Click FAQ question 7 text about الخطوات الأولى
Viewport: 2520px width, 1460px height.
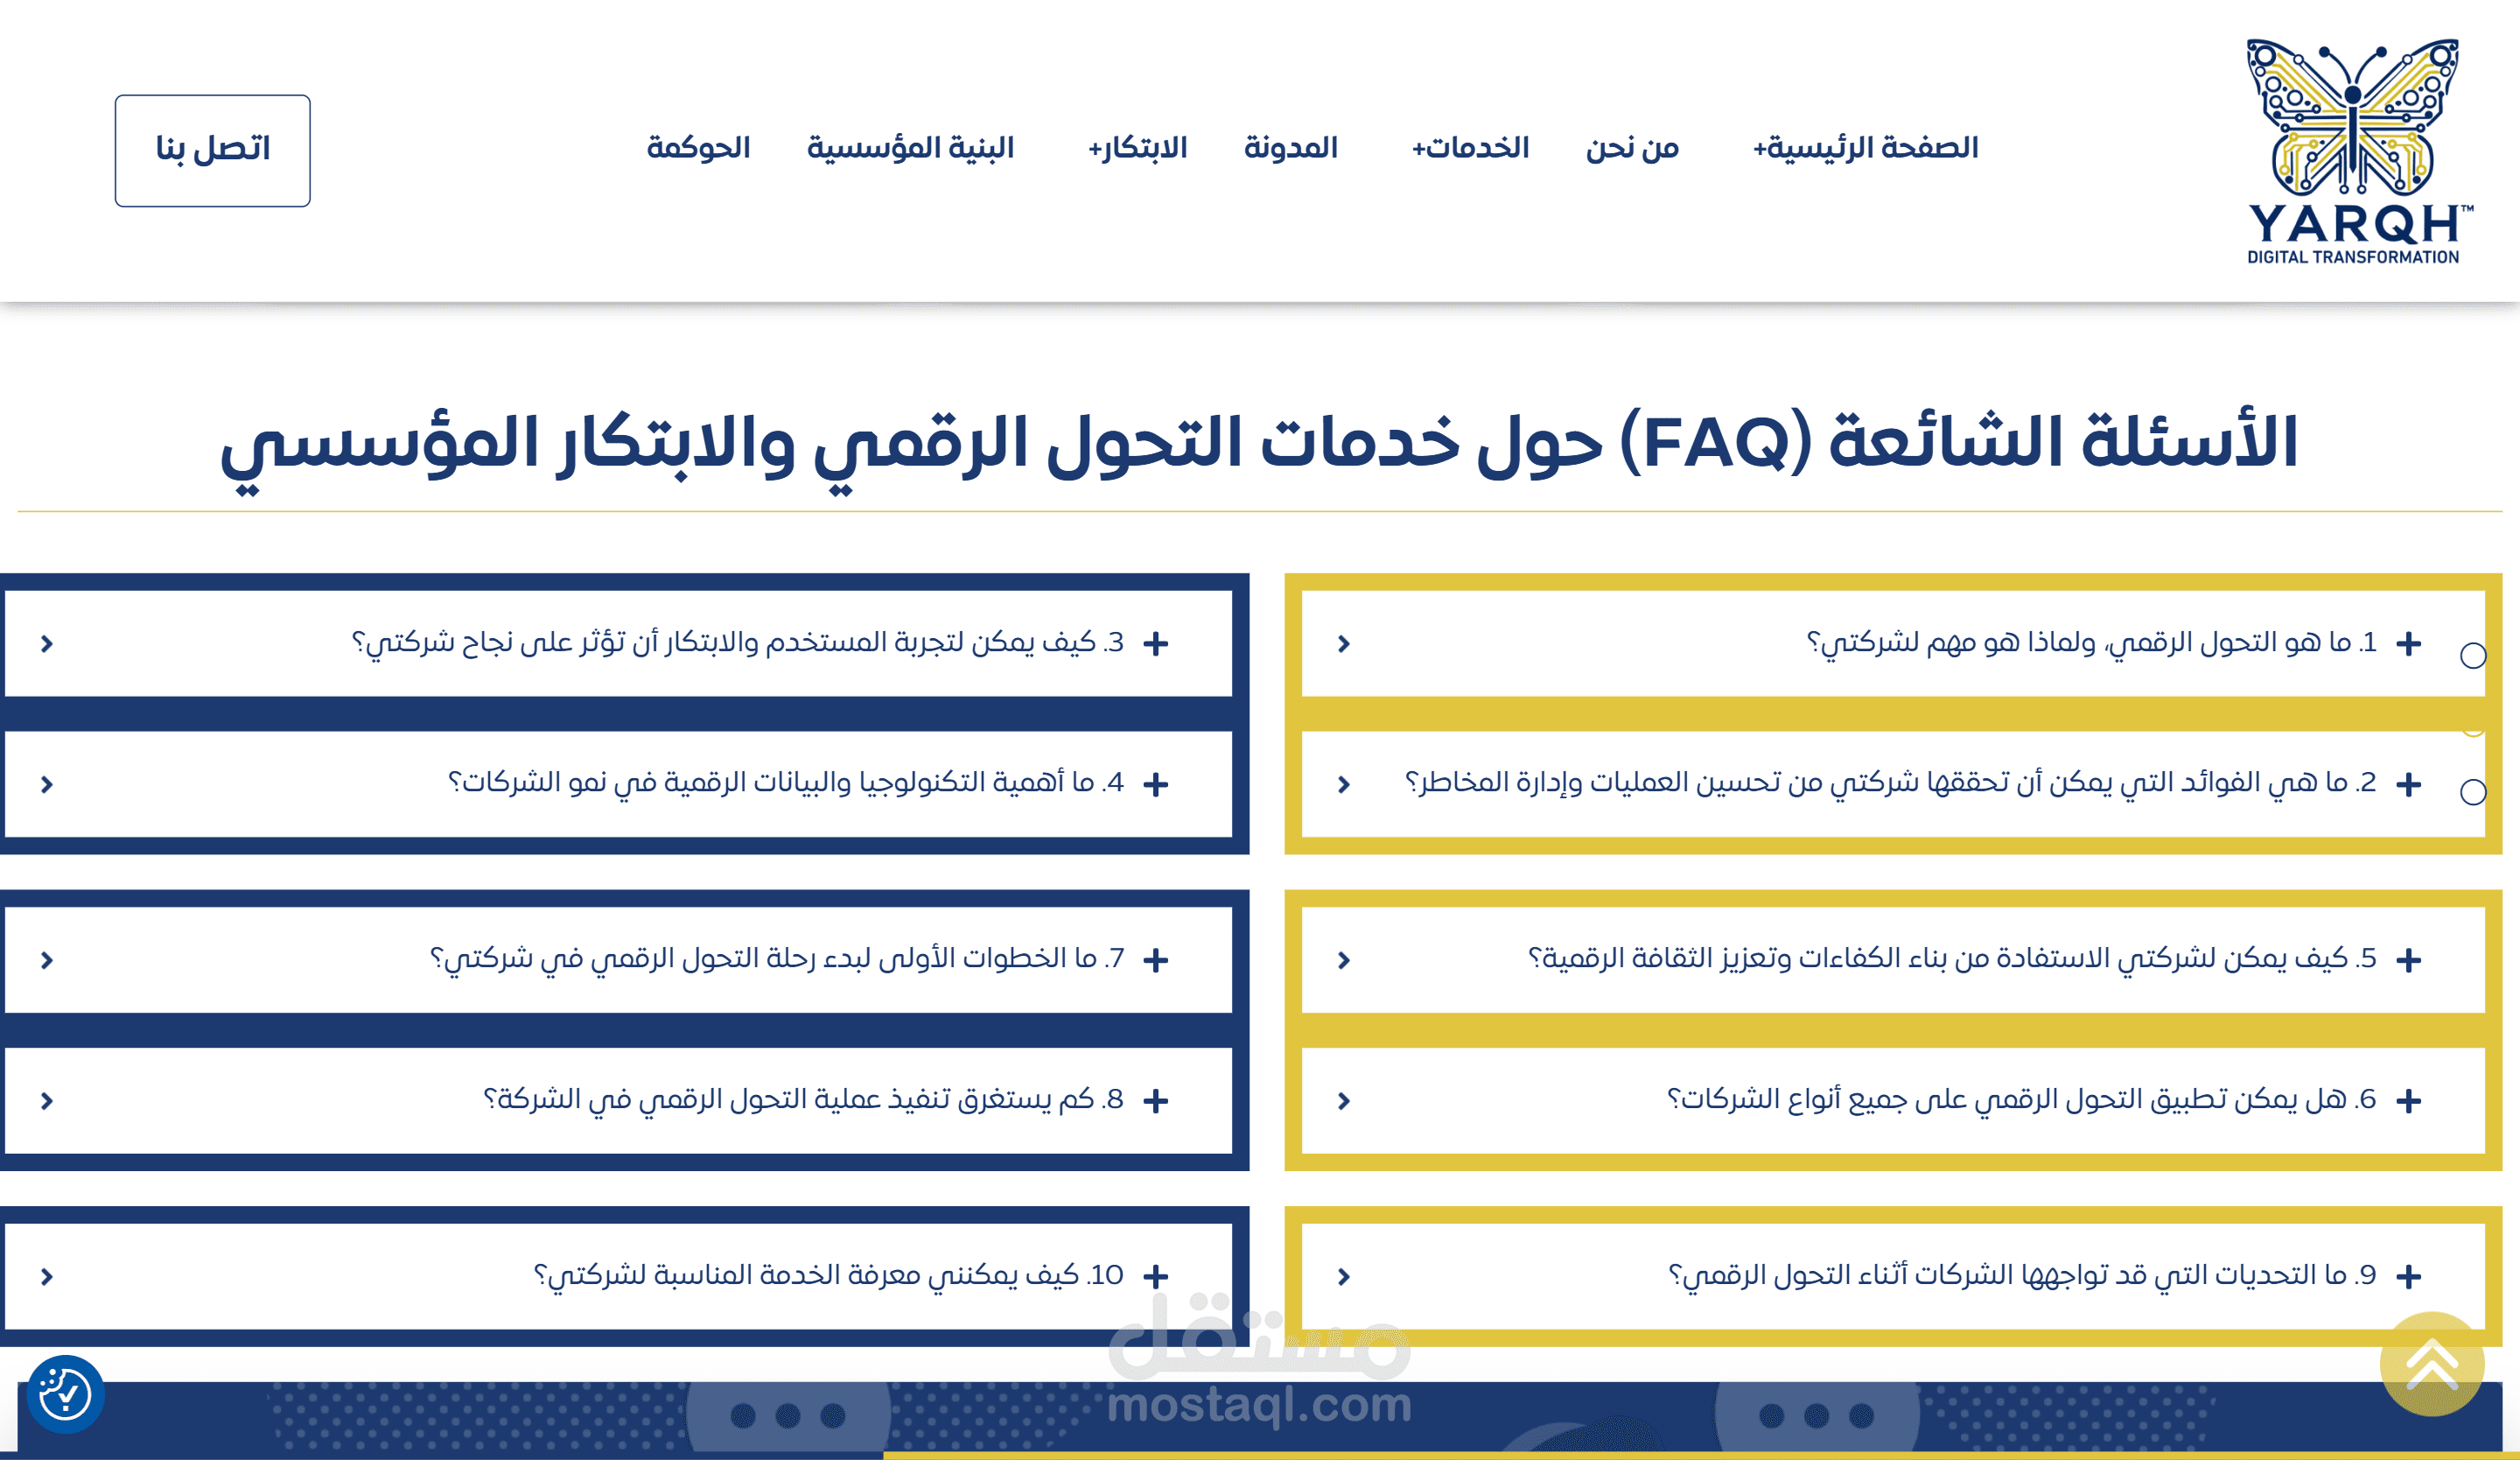pyautogui.click(x=776, y=958)
